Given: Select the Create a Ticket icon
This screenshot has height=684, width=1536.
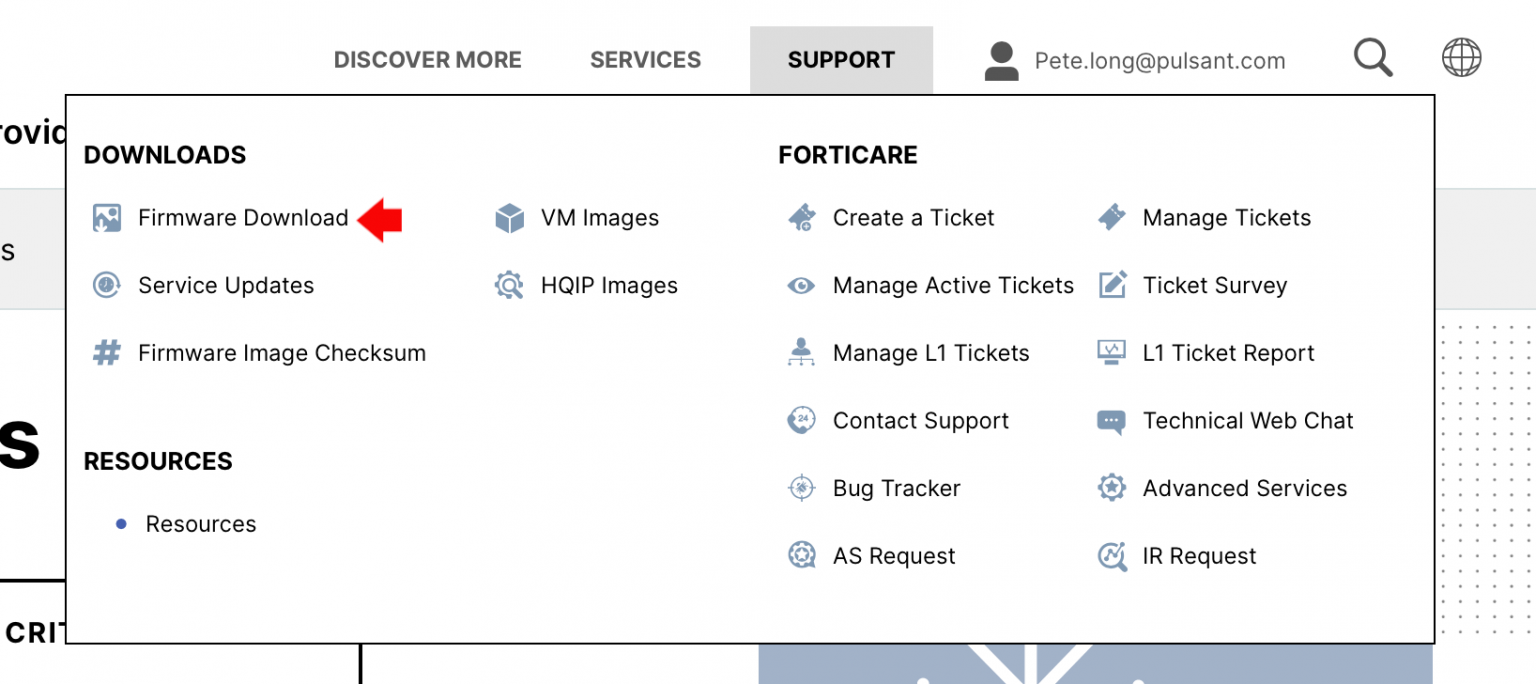Looking at the screenshot, I should [x=802, y=217].
